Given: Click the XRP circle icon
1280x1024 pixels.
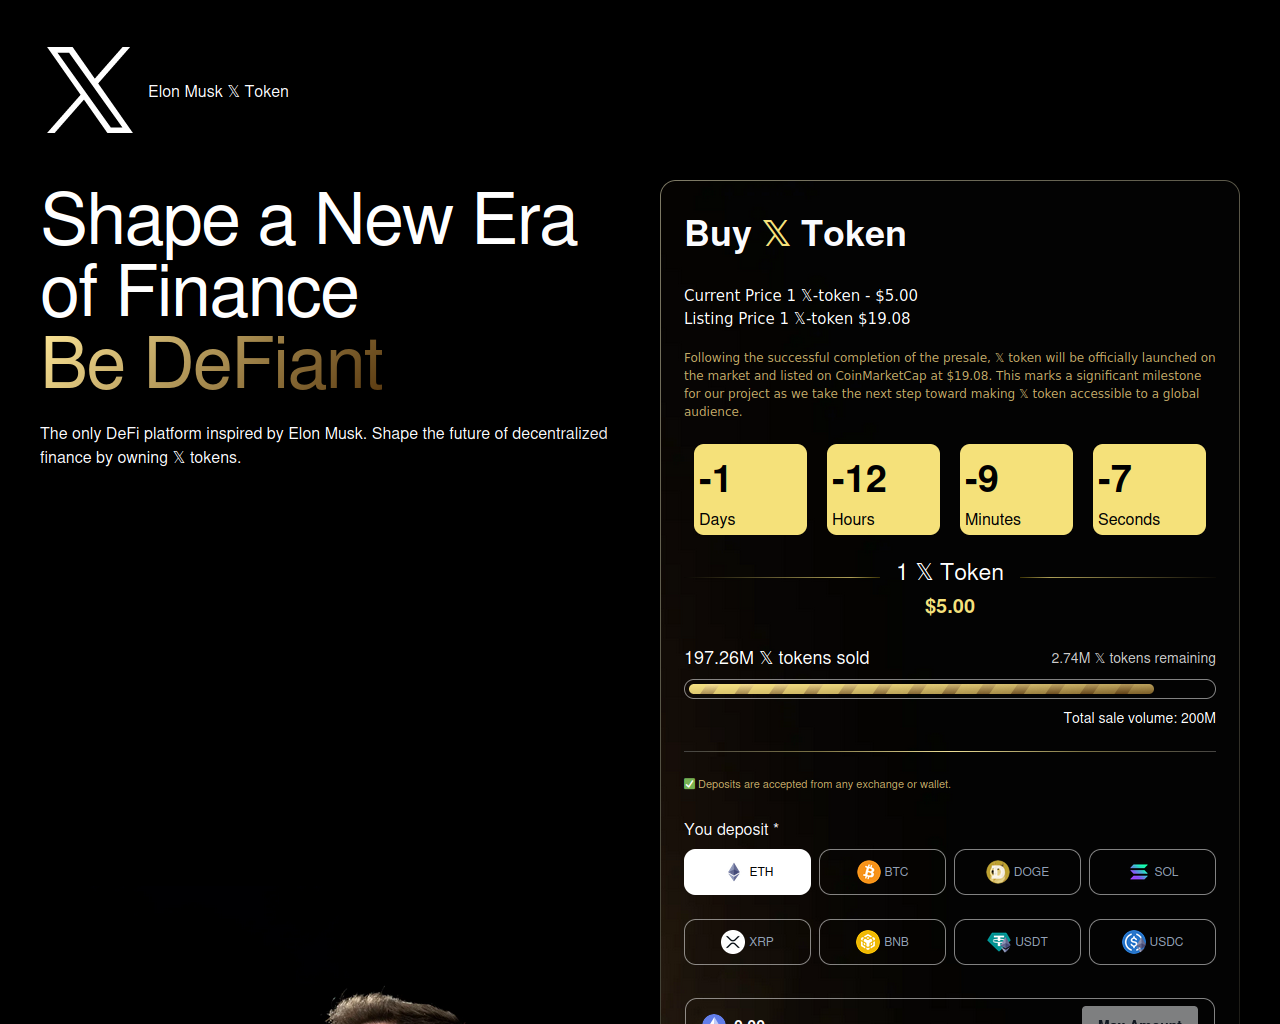Looking at the screenshot, I should coord(733,942).
